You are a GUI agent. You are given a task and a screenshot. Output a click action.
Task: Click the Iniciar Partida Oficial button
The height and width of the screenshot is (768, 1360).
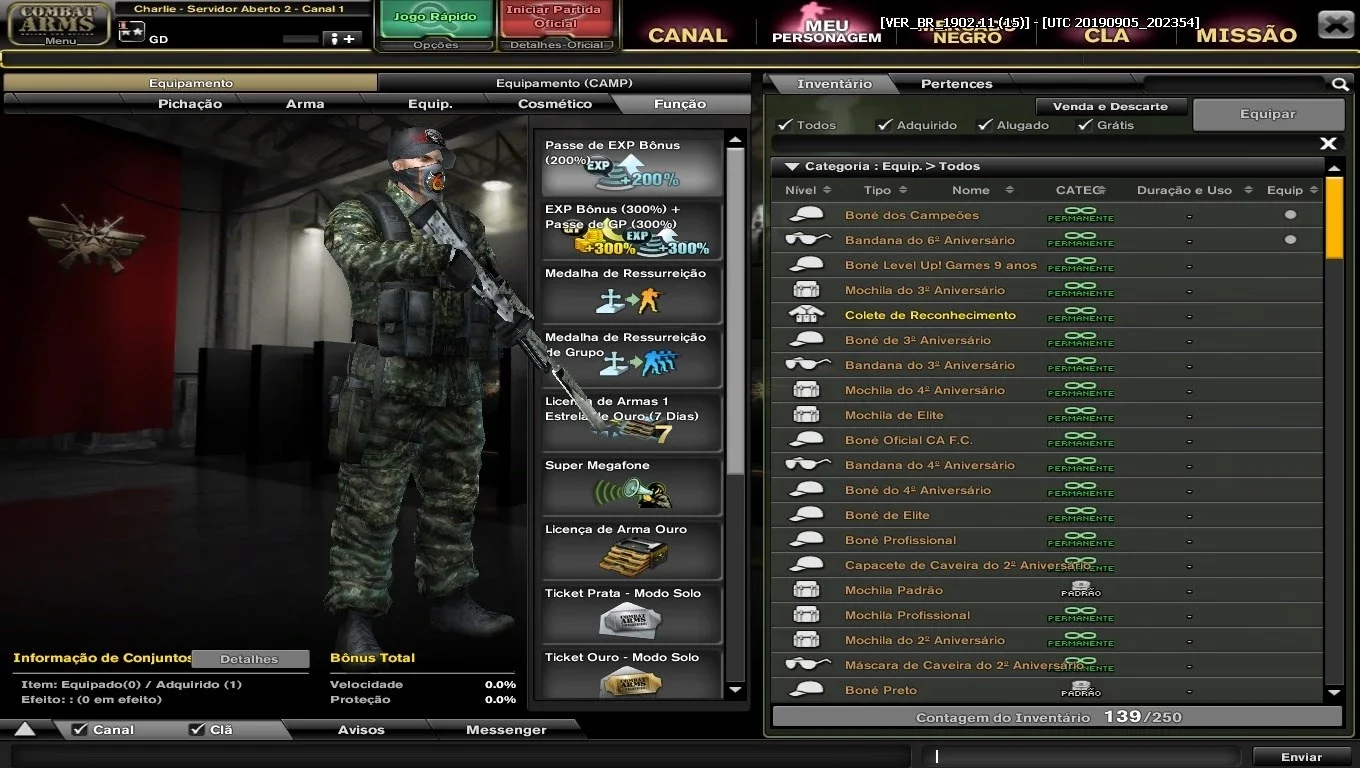pos(555,17)
